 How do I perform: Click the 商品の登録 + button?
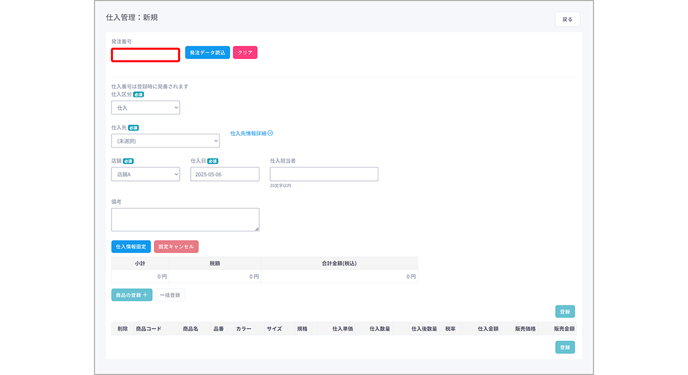(x=132, y=295)
